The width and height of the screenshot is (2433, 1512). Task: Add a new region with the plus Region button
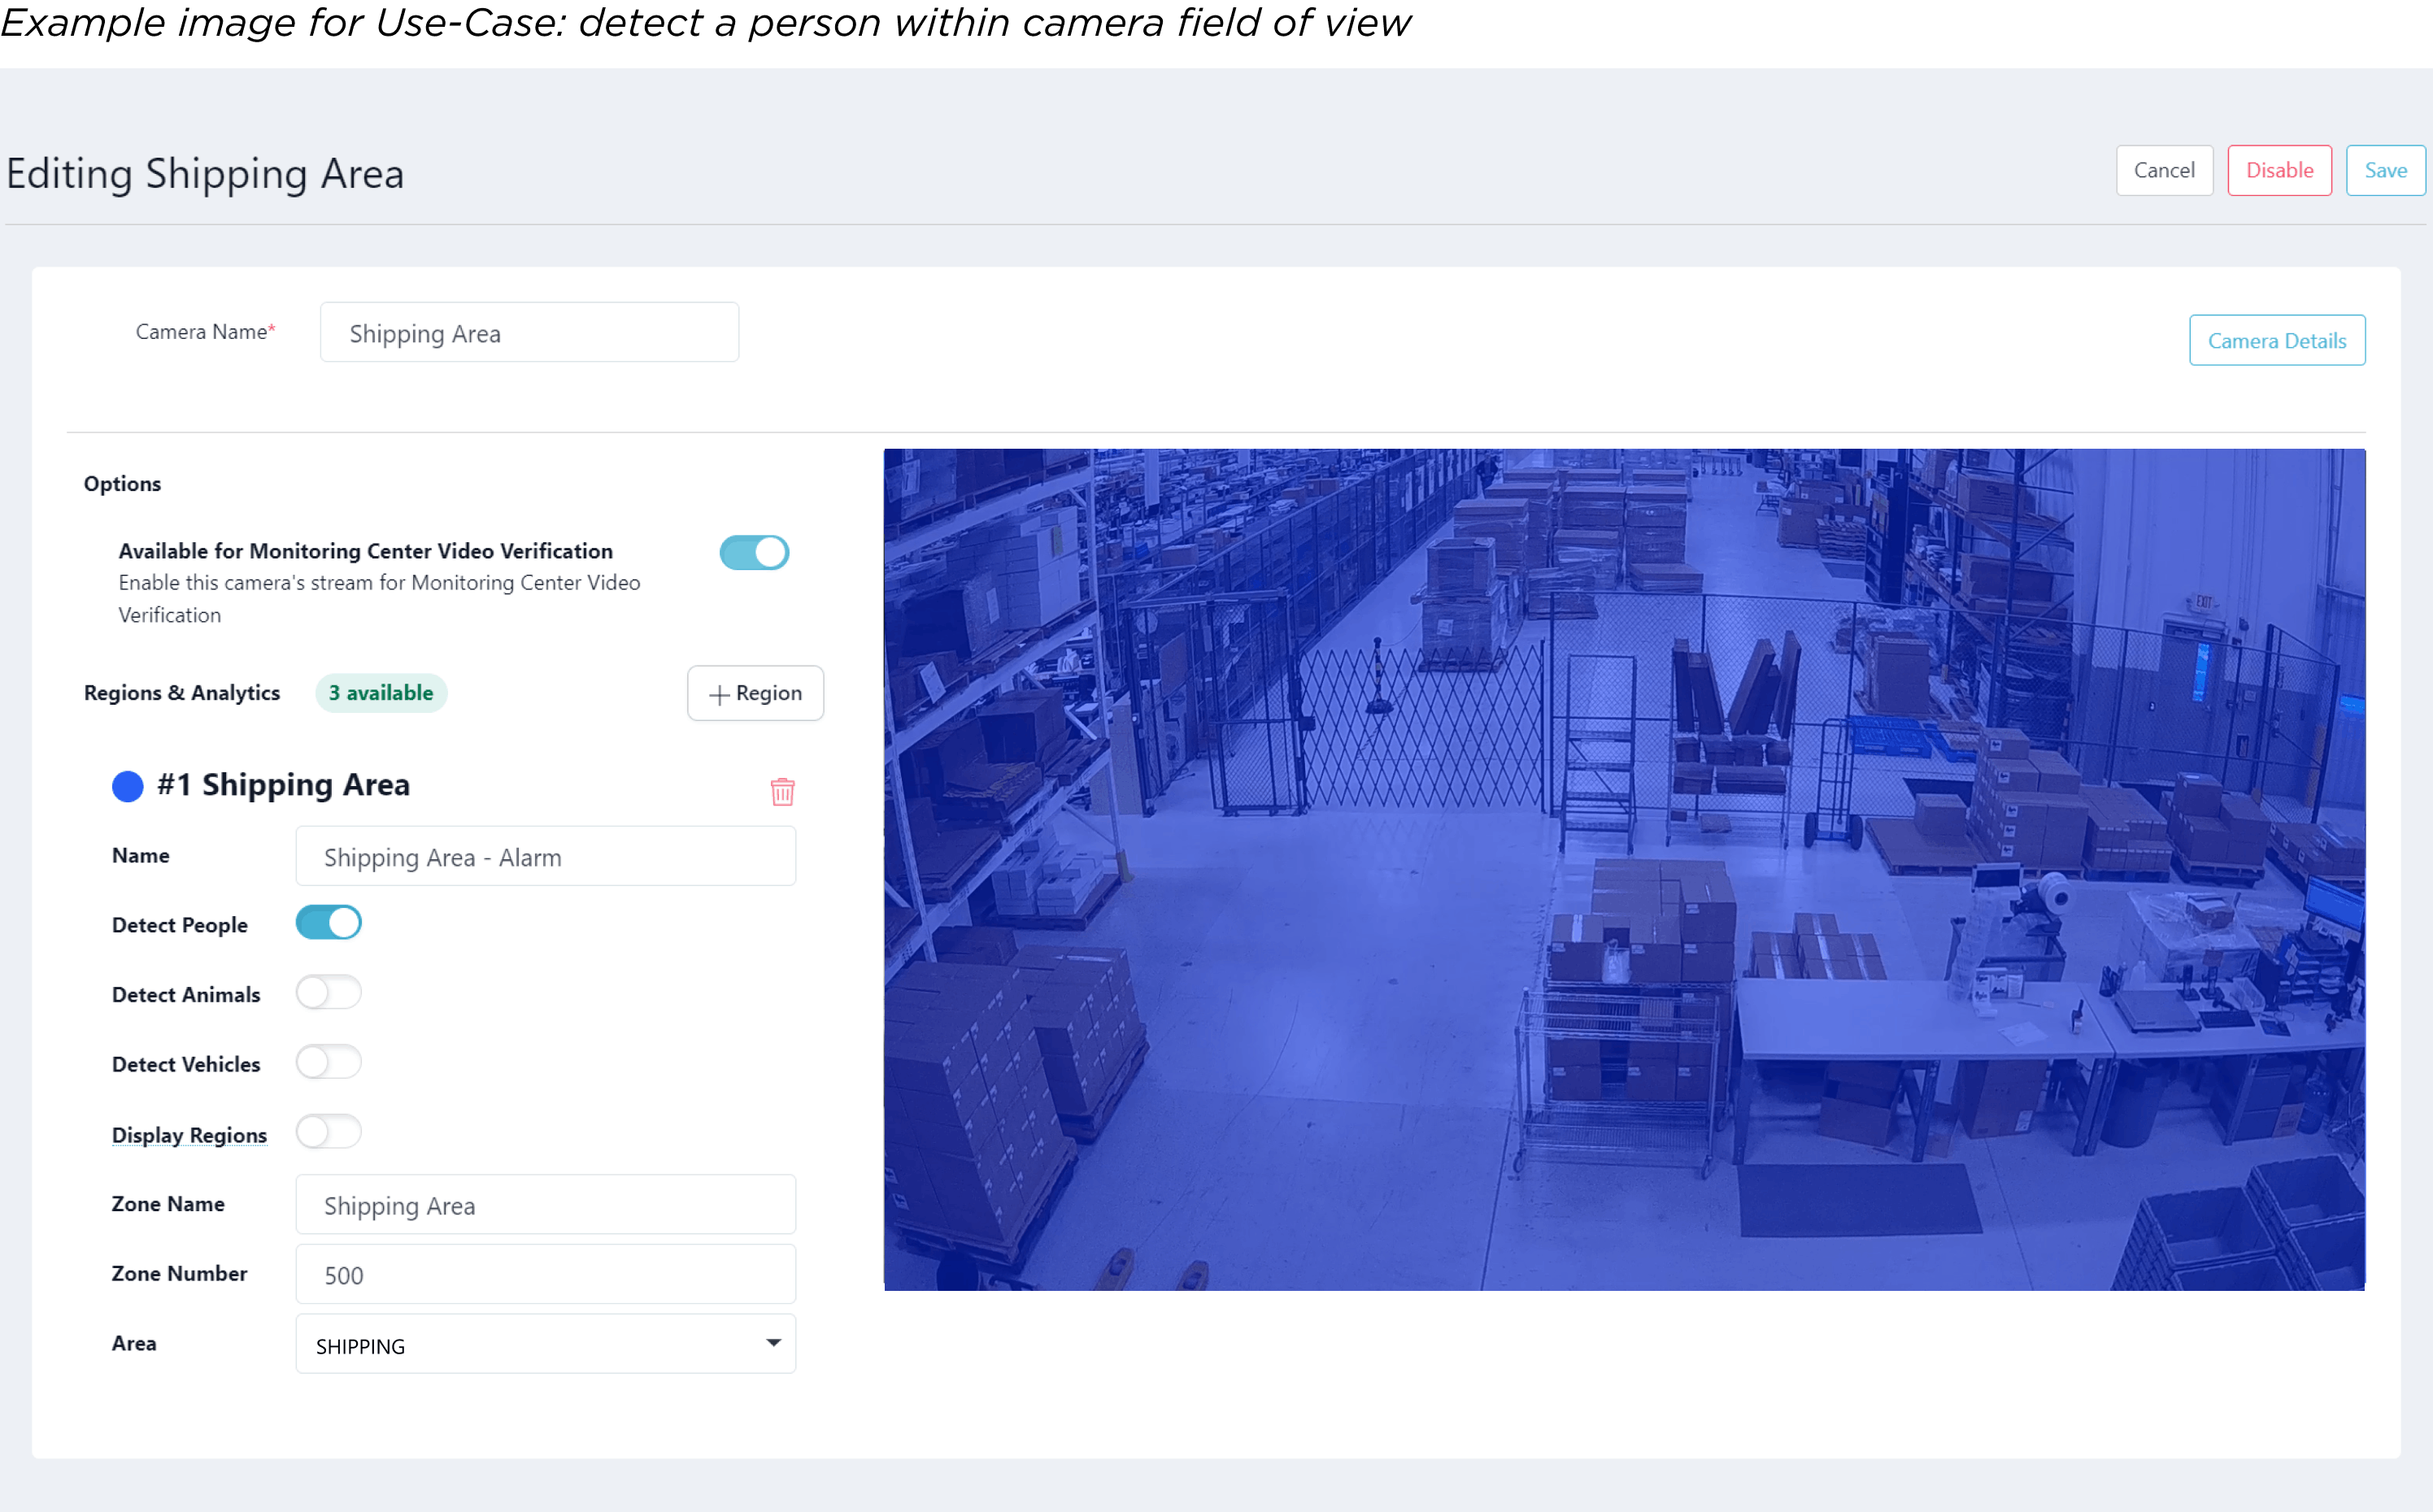click(755, 693)
